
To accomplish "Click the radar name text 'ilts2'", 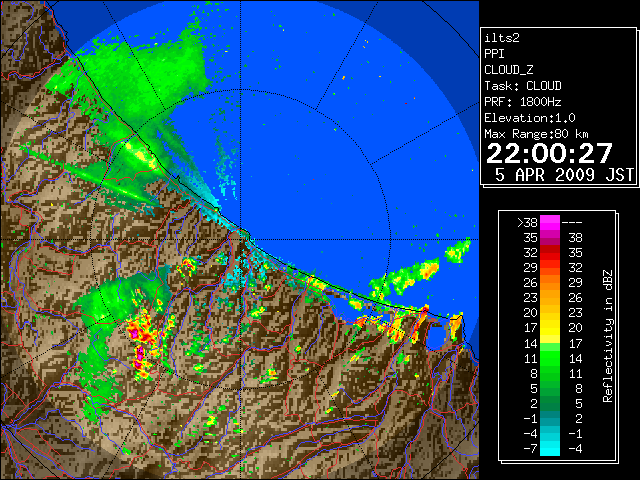I will 502,38.
